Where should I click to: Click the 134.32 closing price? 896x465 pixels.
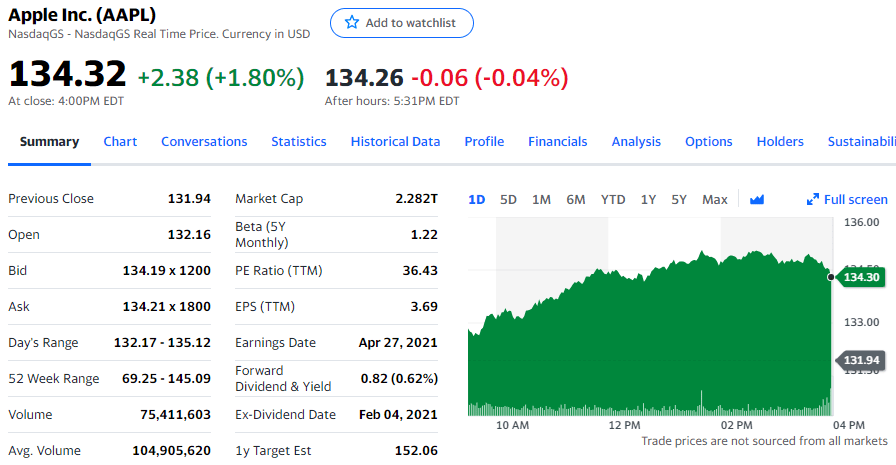[67, 74]
